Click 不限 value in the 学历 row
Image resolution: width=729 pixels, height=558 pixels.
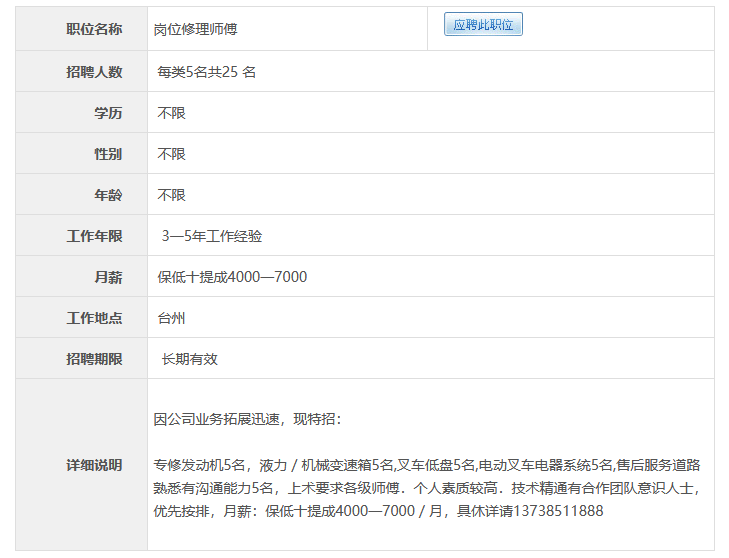pos(172,113)
